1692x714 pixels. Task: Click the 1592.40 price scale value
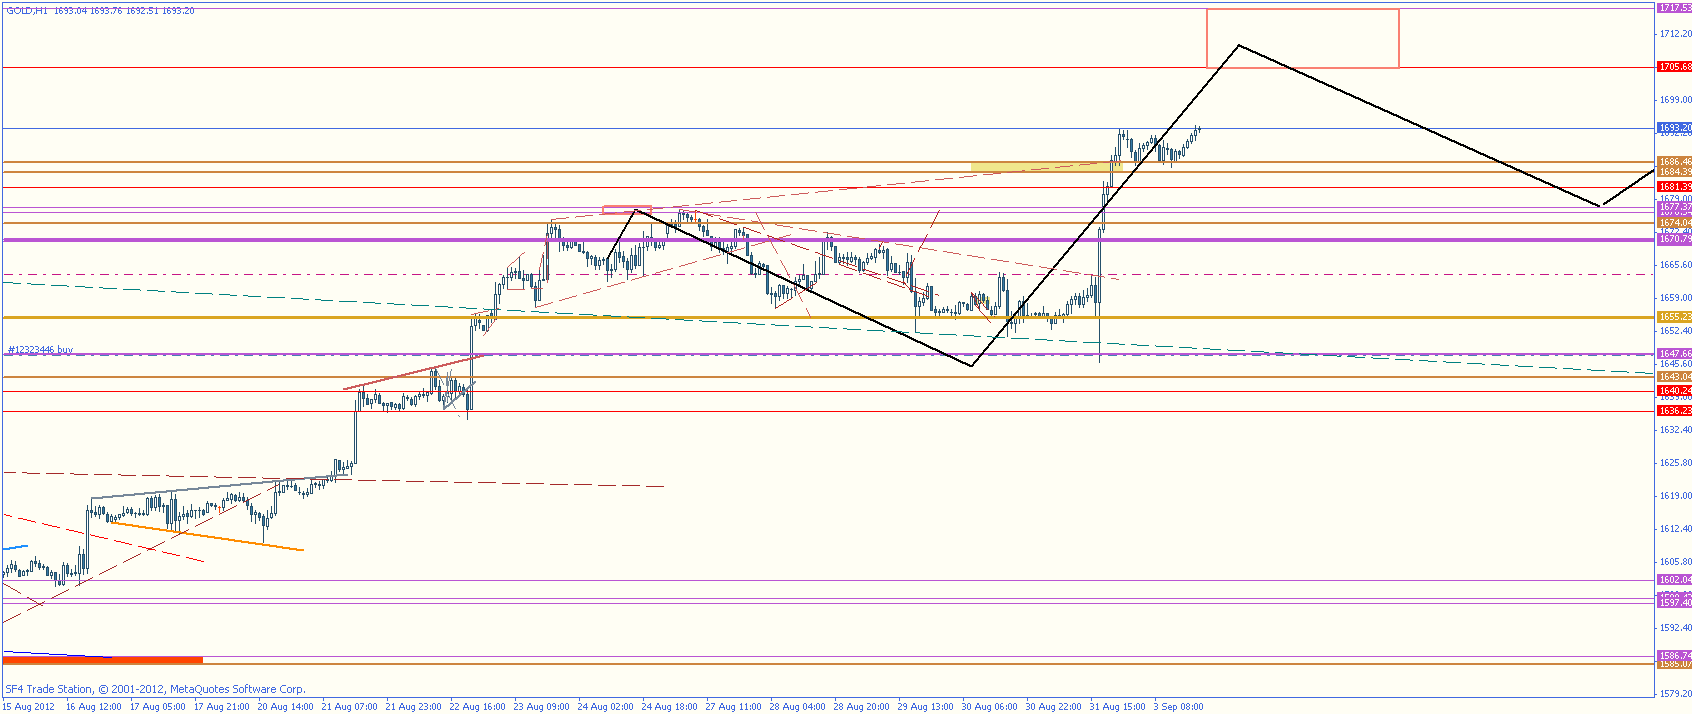pyautogui.click(x=1675, y=628)
